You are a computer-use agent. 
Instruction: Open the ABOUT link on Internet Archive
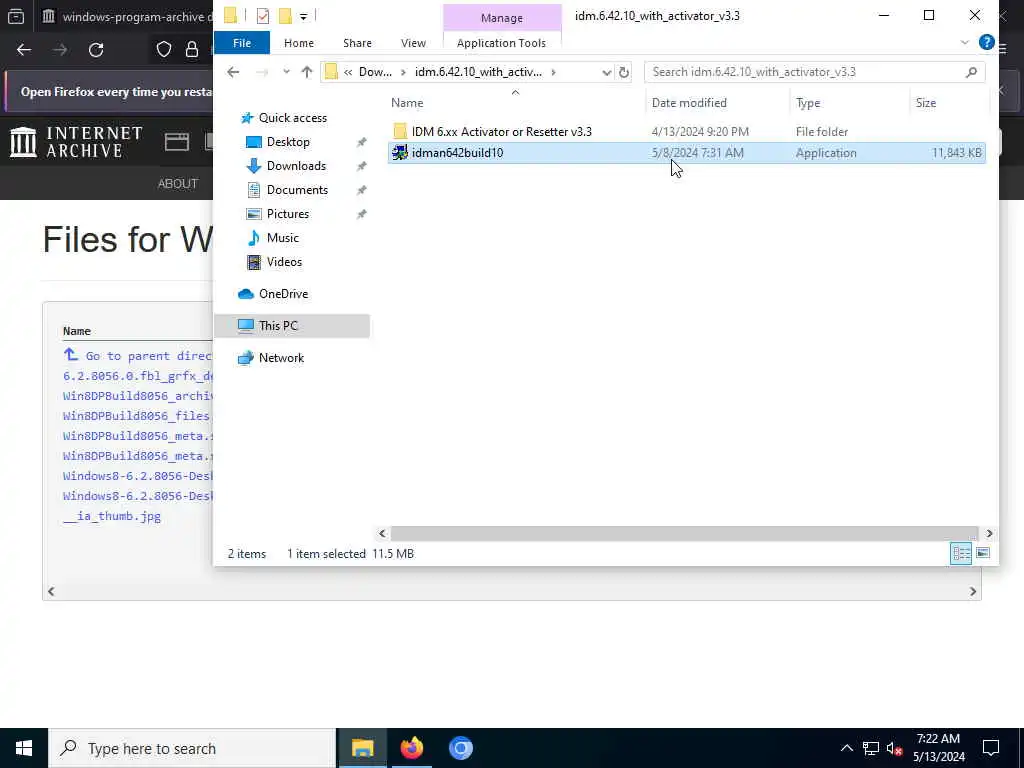pos(177,184)
